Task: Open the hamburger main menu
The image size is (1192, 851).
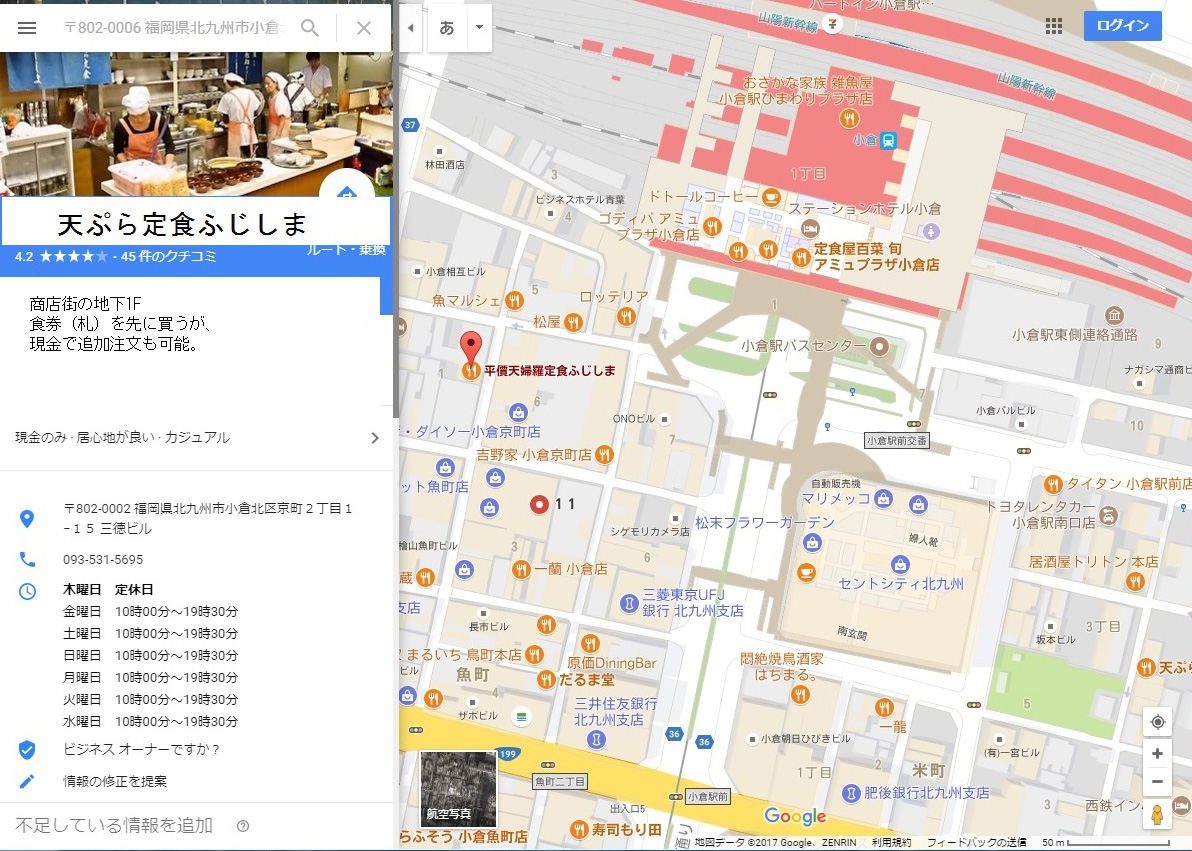Action: click(27, 28)
